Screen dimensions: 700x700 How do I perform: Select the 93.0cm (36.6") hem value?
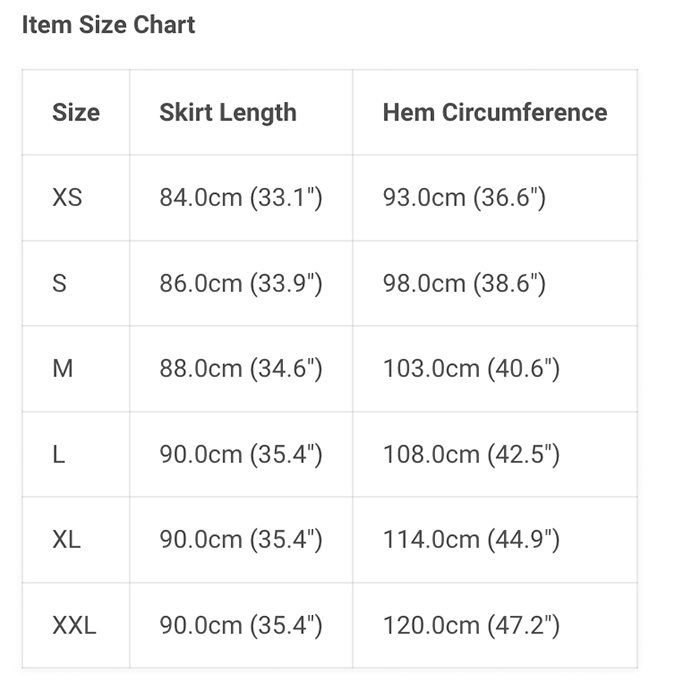point(464,197)
